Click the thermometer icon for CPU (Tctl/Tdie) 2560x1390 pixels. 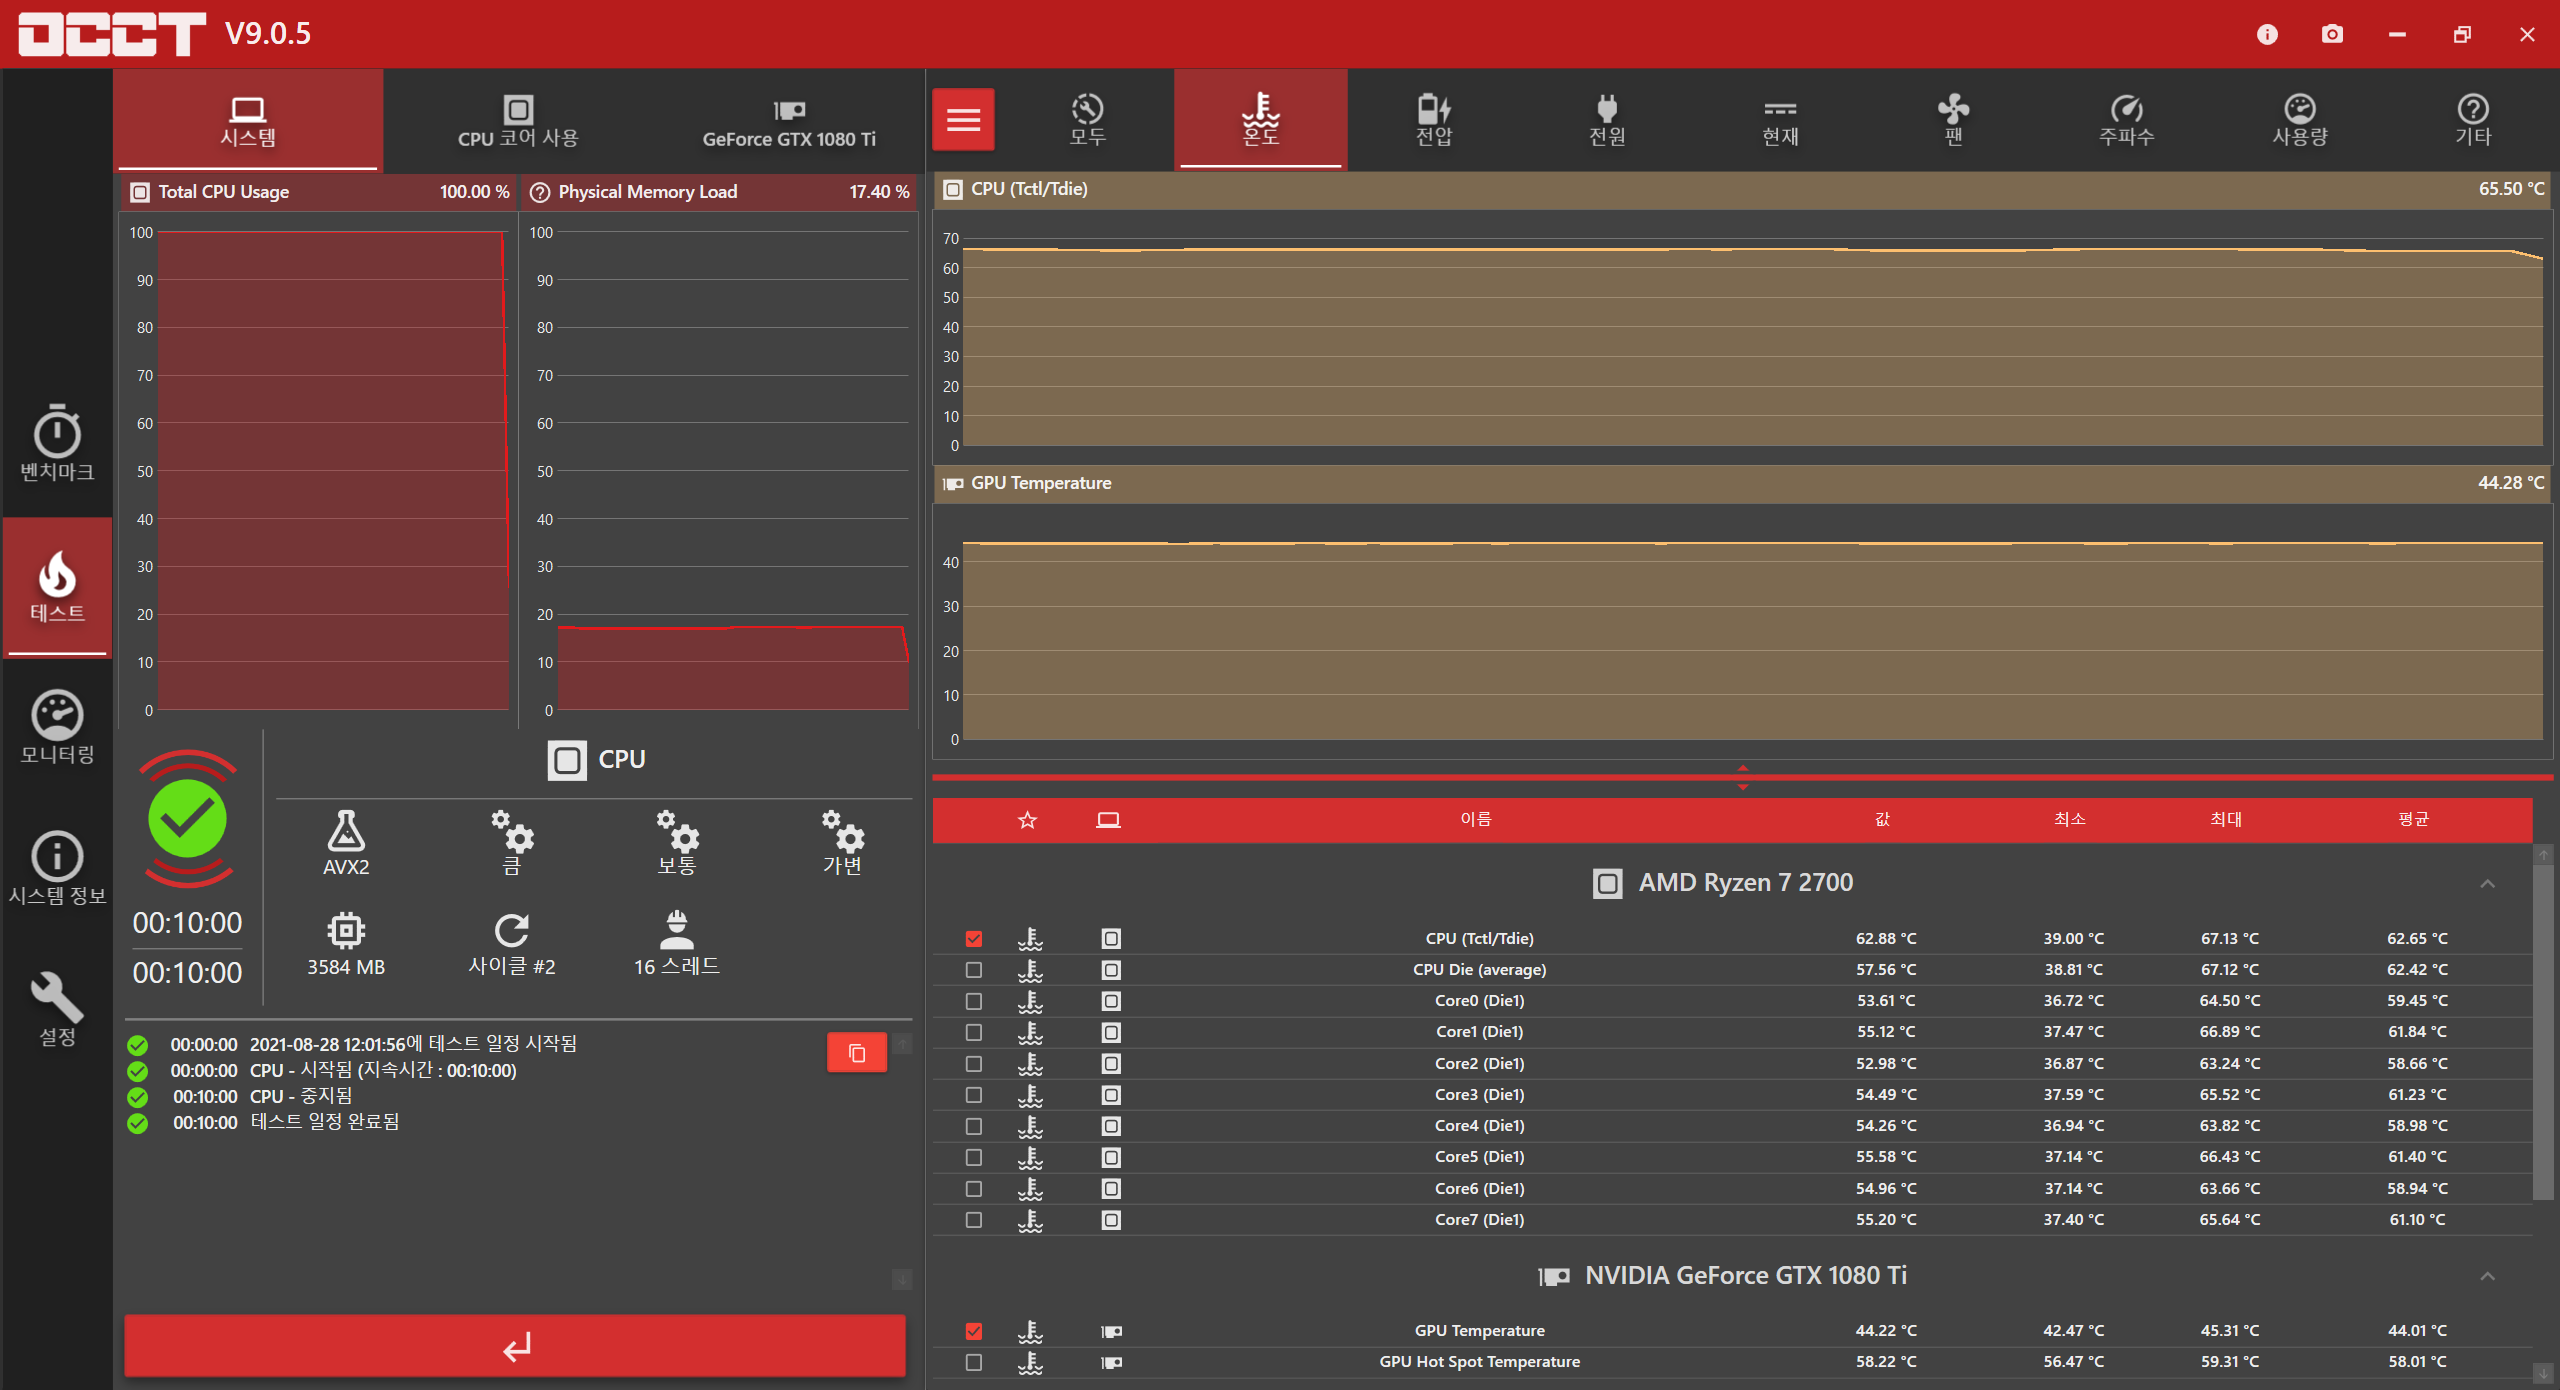[1030, 939]
